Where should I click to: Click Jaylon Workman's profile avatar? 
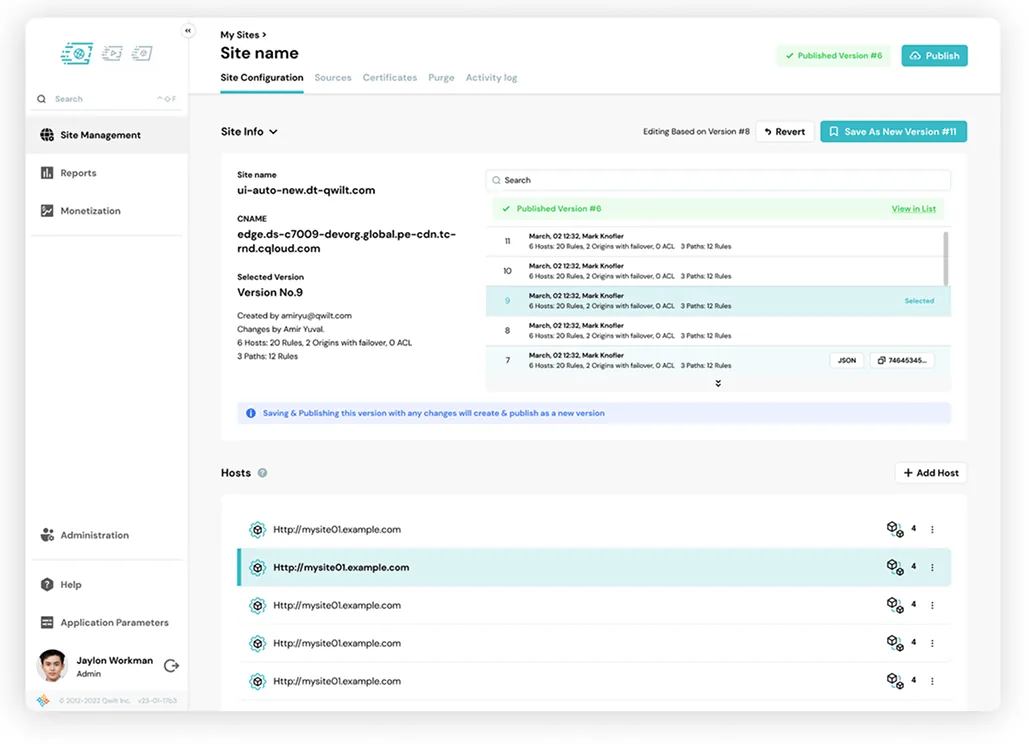pos(52,665)
